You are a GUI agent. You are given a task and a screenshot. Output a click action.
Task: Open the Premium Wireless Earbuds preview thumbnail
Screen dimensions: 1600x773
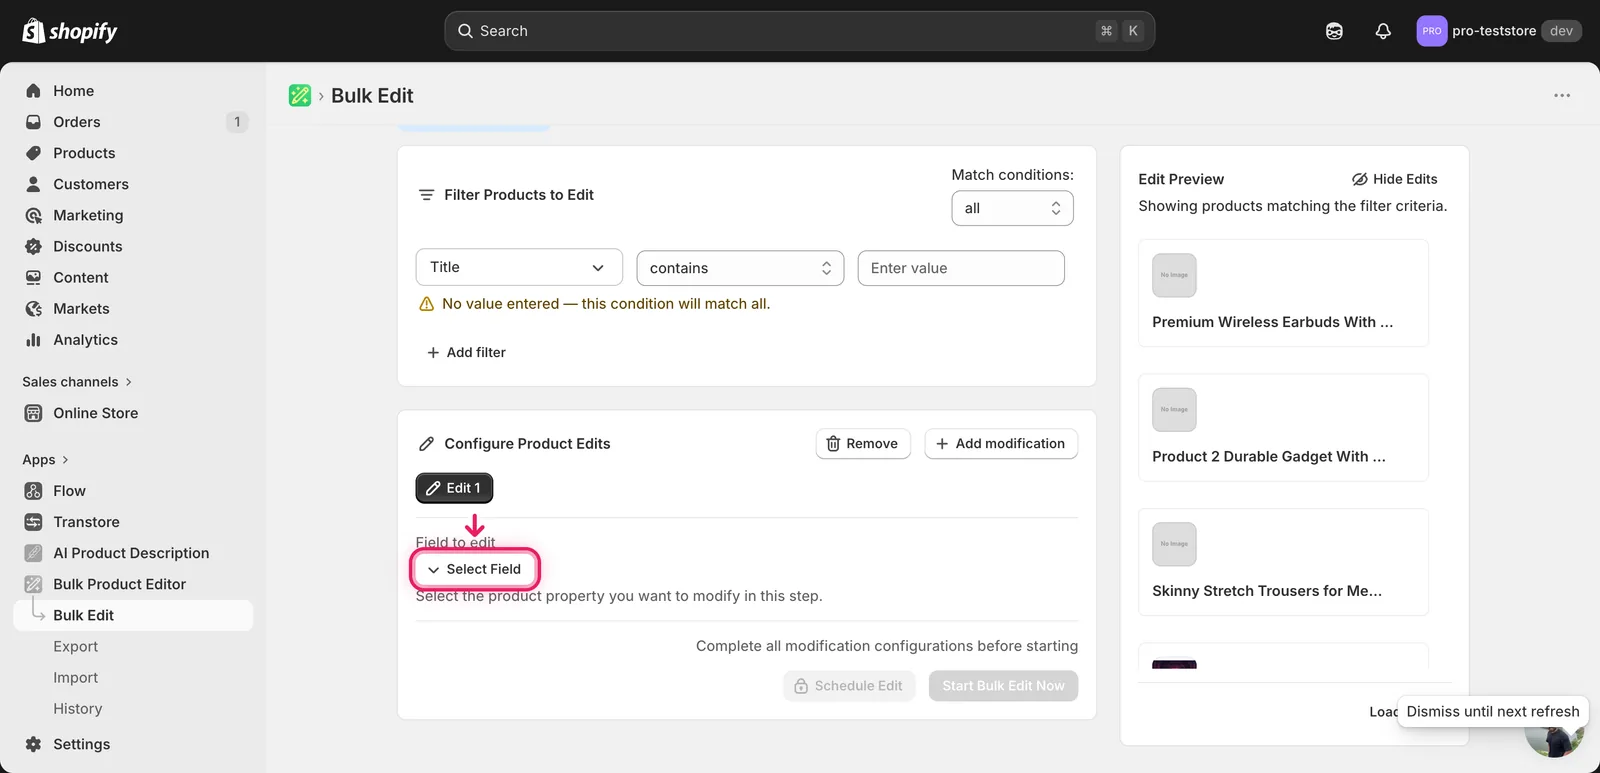coord(1174,275)
